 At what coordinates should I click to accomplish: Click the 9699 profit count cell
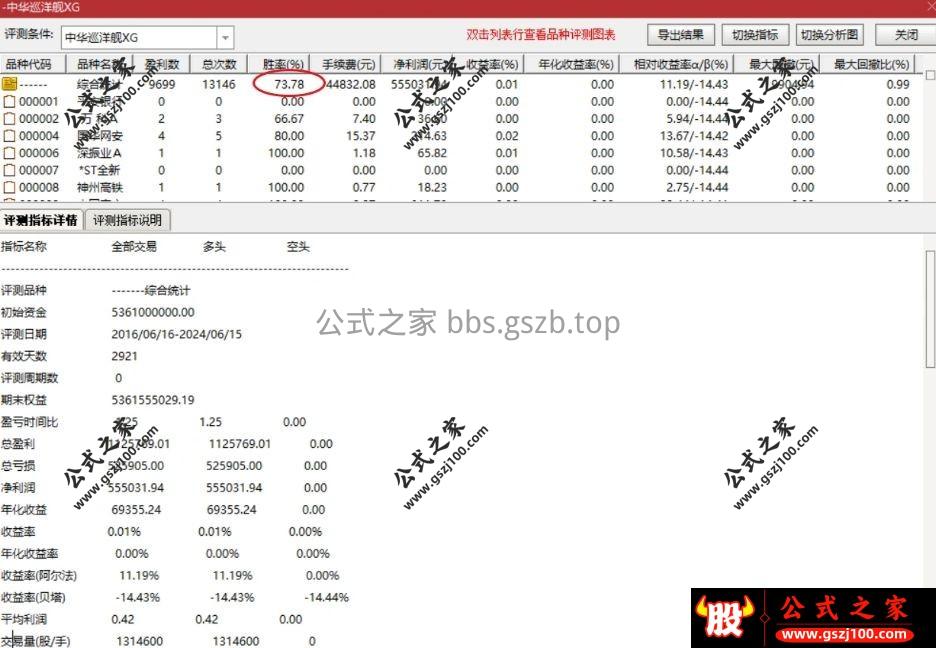162,84
